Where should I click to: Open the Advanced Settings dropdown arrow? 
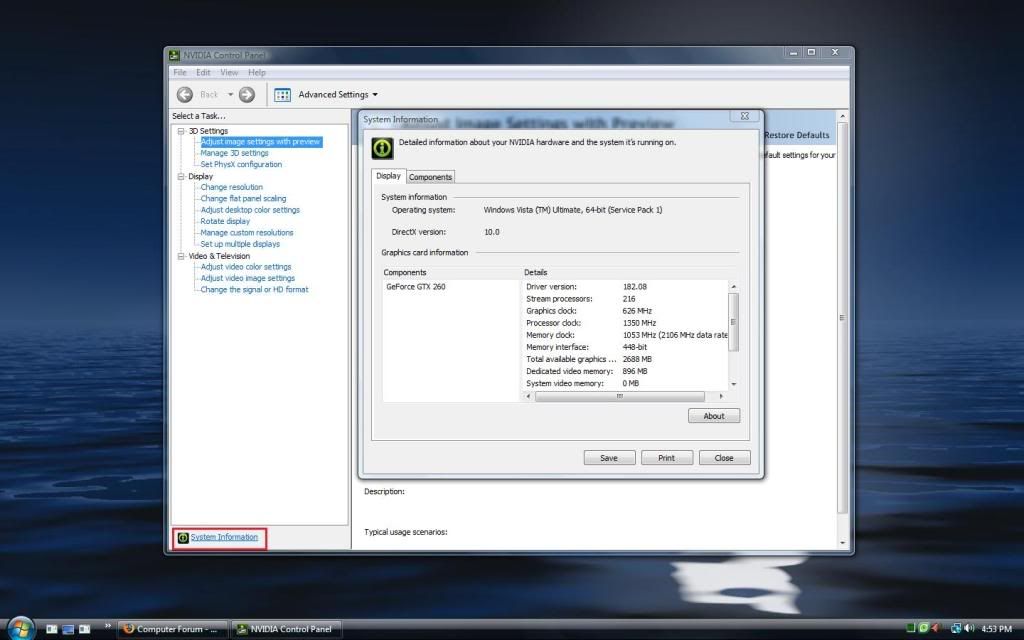click(375, 95)
